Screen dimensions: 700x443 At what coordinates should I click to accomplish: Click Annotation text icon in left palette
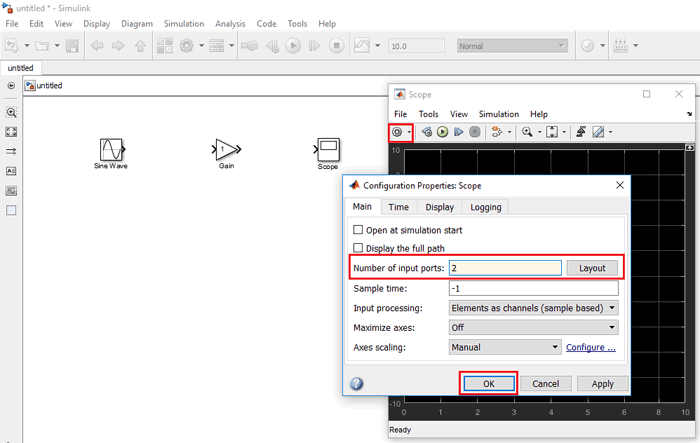point(11,171)
